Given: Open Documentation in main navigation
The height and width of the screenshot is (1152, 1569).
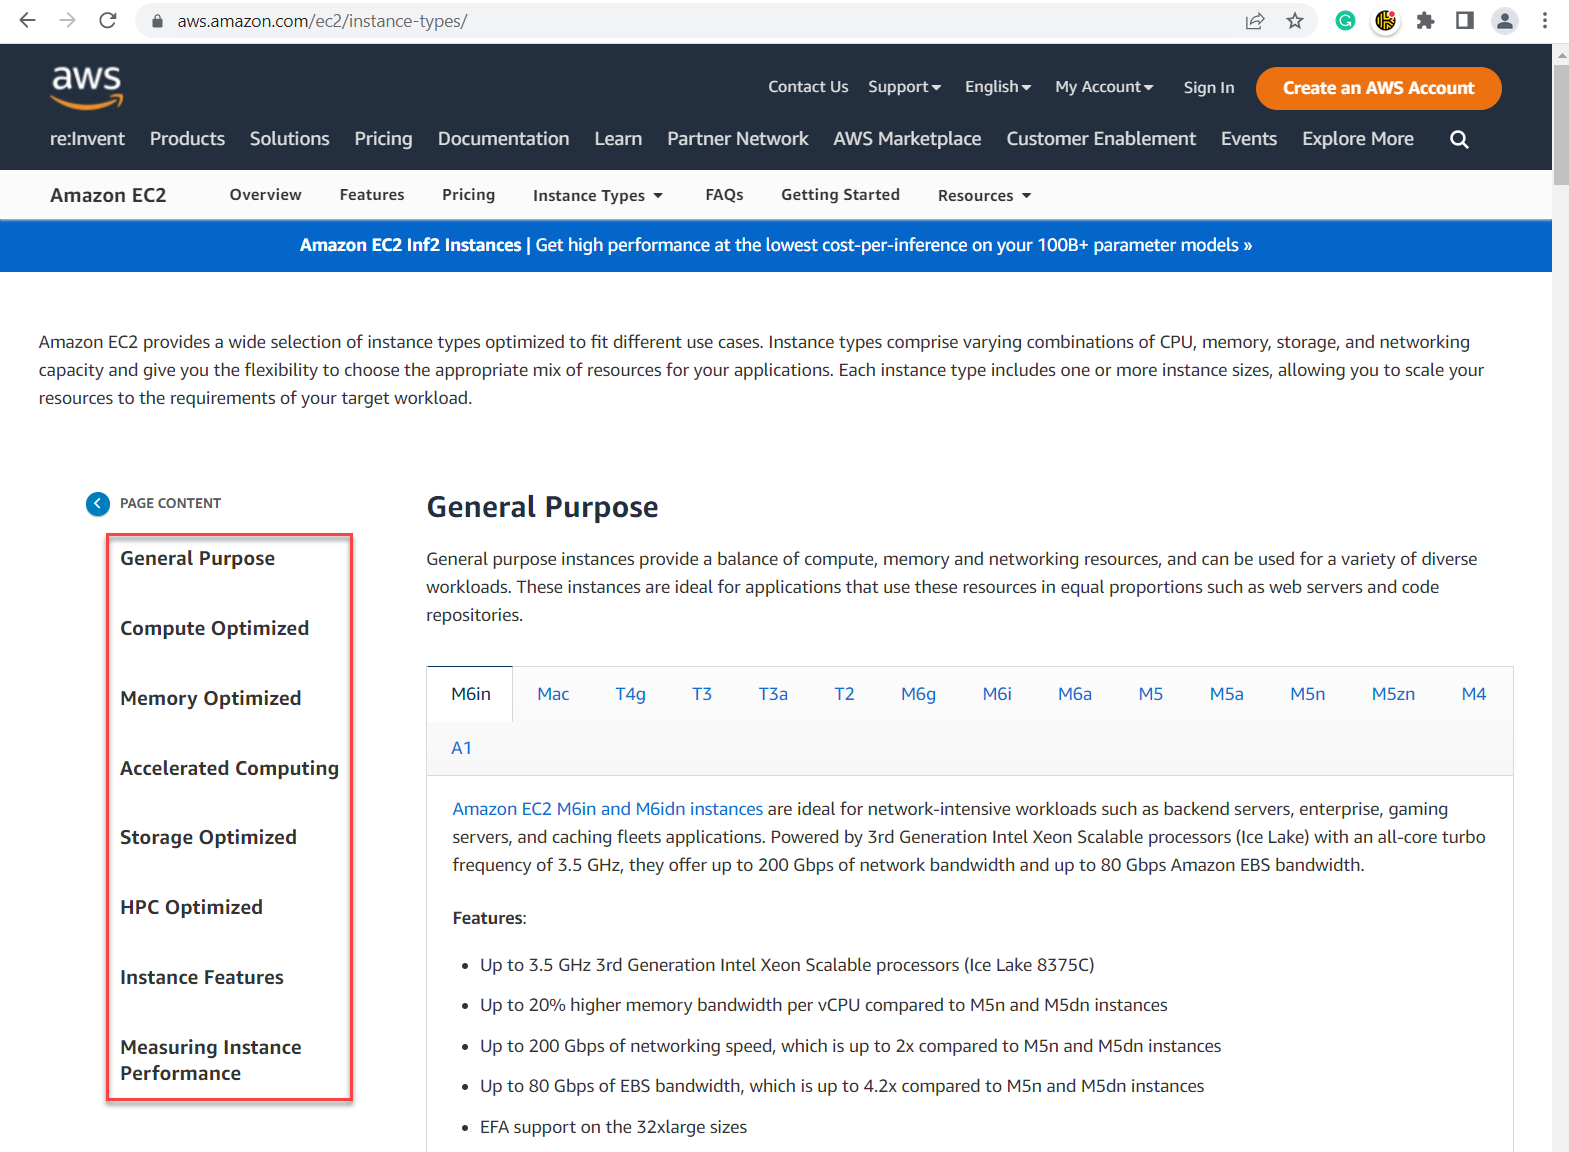Looking at the screenshot, I should (x=503, y=139).
